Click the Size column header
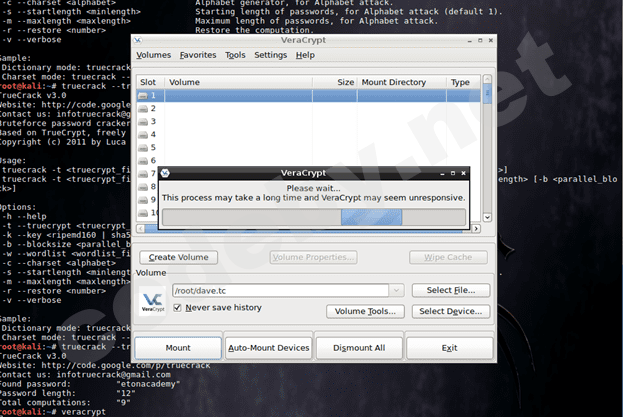This screenshot has height=417, width=623. pos(335,82)
